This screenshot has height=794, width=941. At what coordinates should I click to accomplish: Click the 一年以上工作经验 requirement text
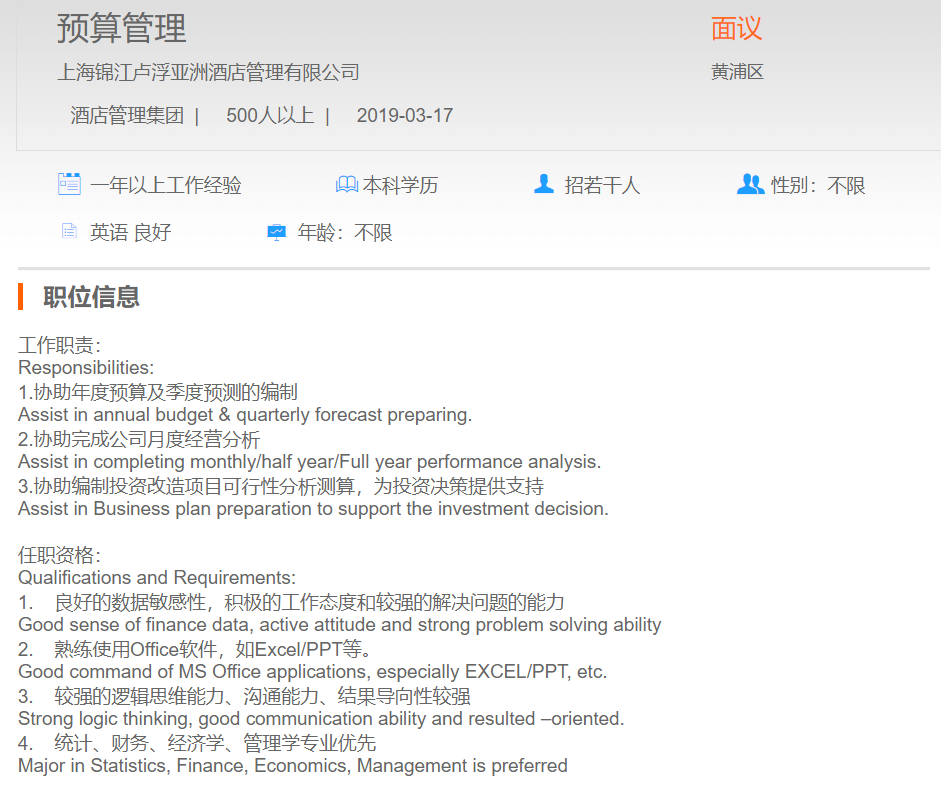coord(165,185)
